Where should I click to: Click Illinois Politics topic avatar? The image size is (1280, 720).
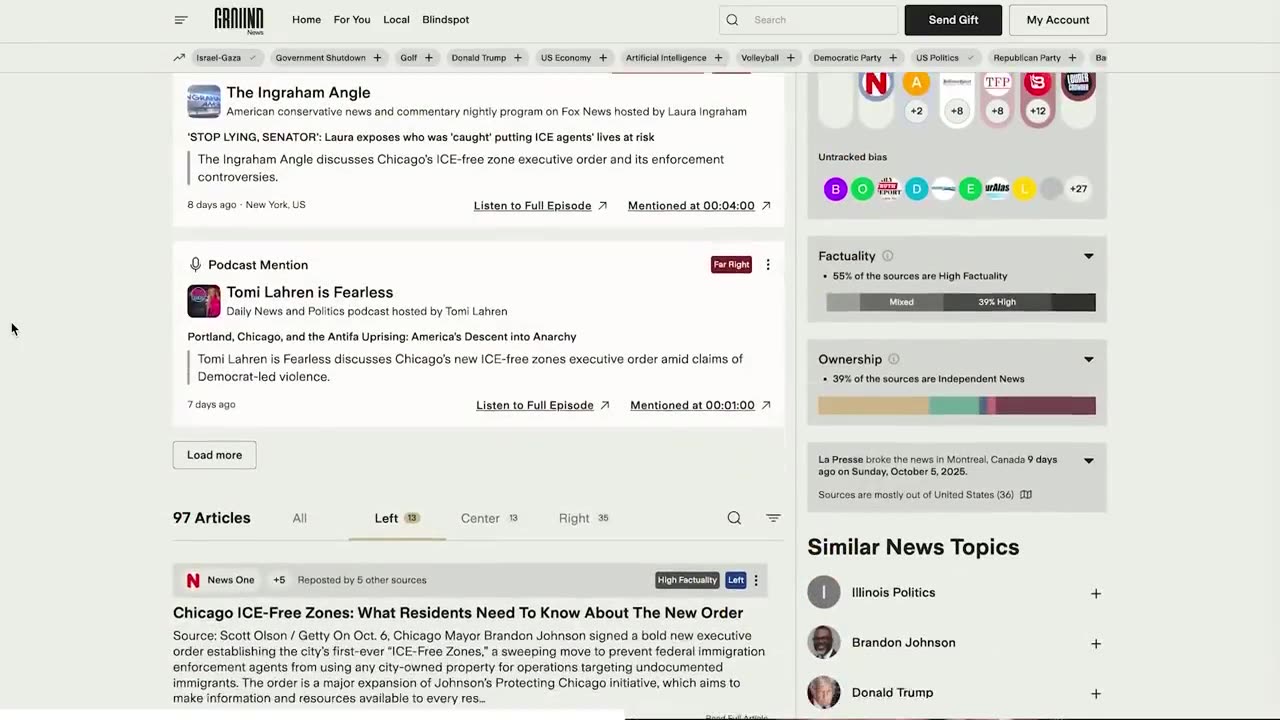824,592
